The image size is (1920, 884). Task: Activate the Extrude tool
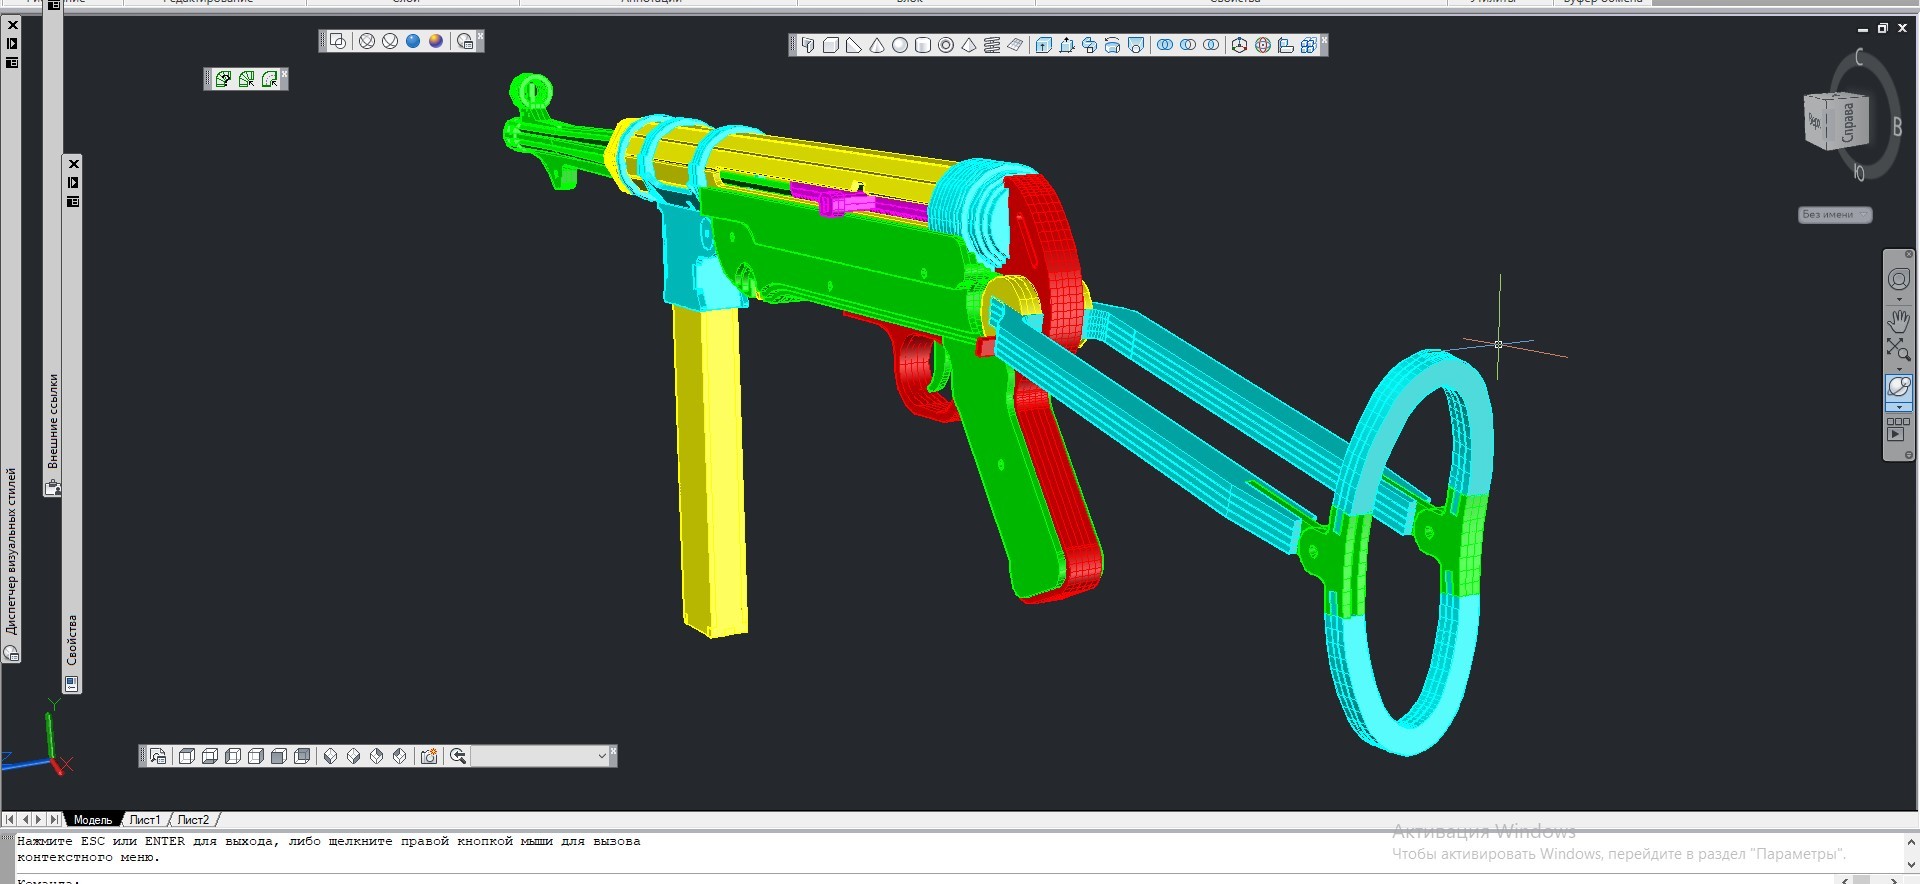(1044, 45)
